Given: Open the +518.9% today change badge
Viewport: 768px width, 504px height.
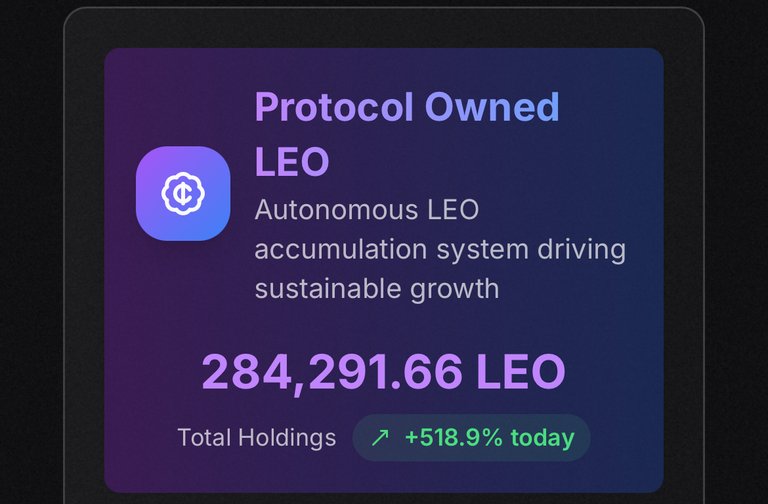Looking at the screenshot, I should coord(471,437).
